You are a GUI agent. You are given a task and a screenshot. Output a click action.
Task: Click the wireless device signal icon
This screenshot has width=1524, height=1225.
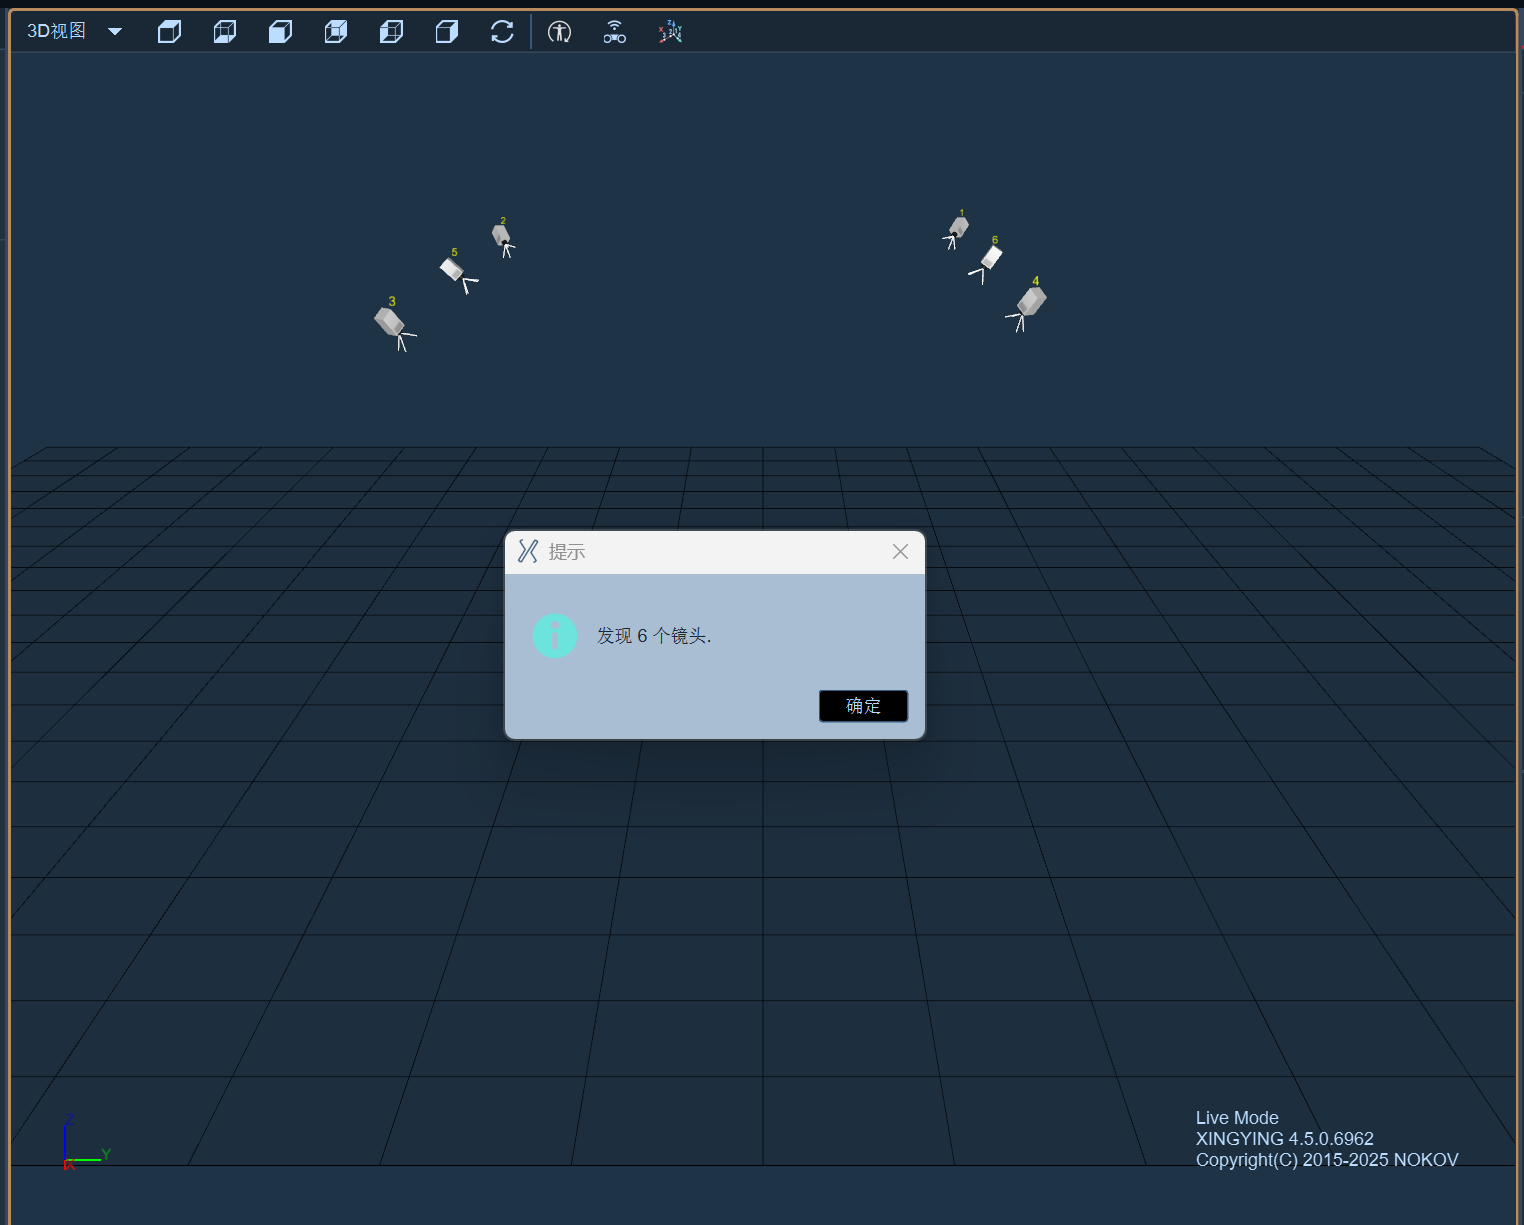point(615,32)
